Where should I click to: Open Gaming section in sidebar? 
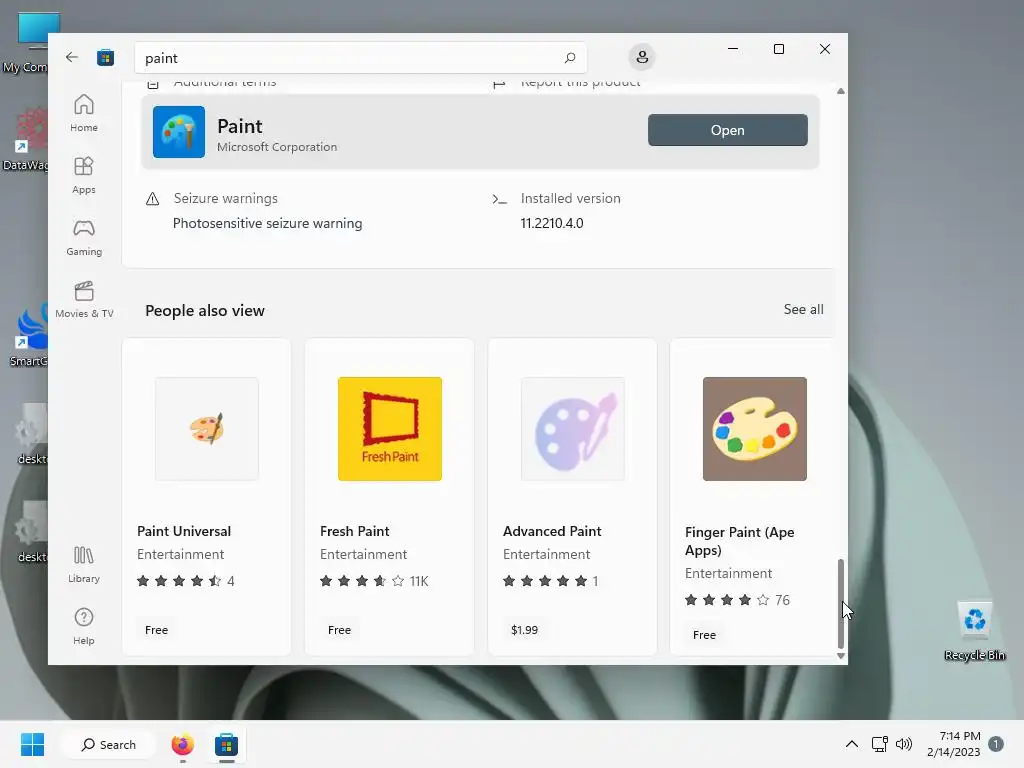pos(84,237)
